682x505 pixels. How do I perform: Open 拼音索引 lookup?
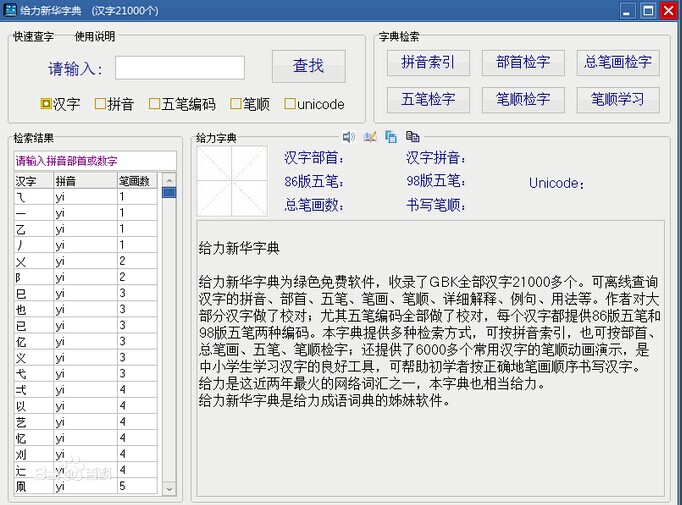click(x=428, y=63)
